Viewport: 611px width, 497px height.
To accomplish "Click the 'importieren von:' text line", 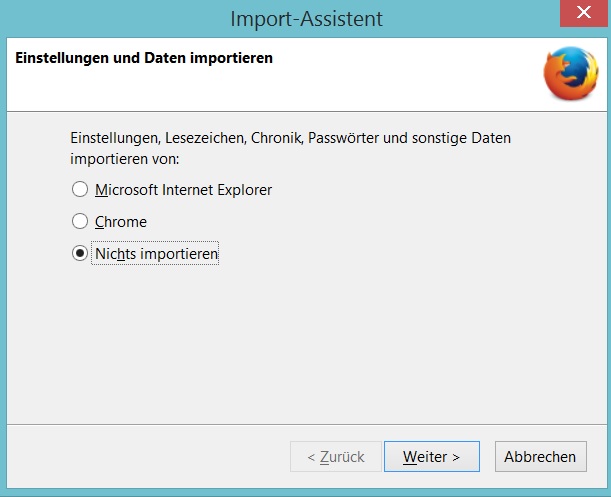I will pyautogui.click(x=125, y=159).
